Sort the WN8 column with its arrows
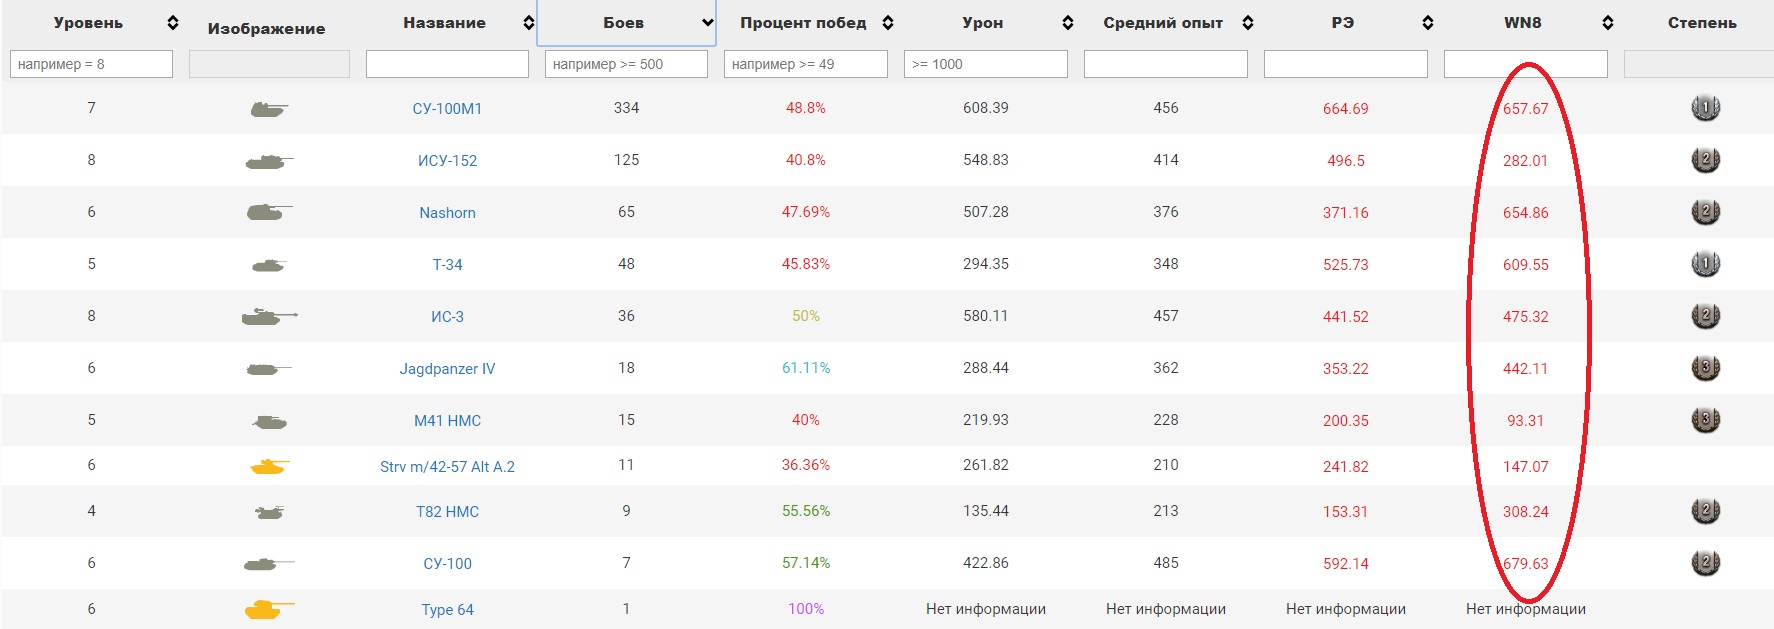Screen dimensions: 1774x629 [1607, 23]
